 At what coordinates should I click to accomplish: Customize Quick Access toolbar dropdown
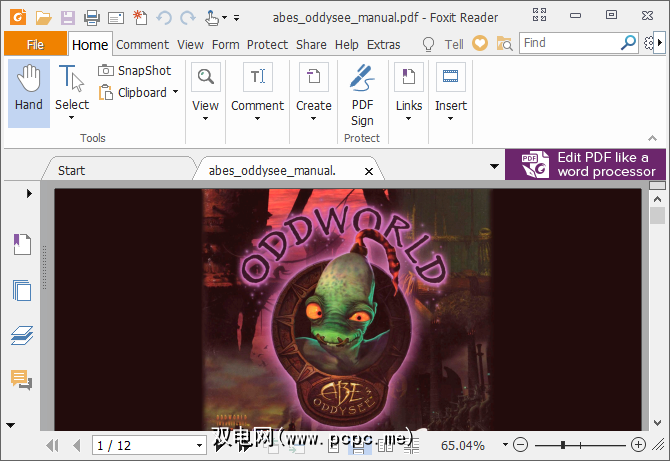pos(236,18)
